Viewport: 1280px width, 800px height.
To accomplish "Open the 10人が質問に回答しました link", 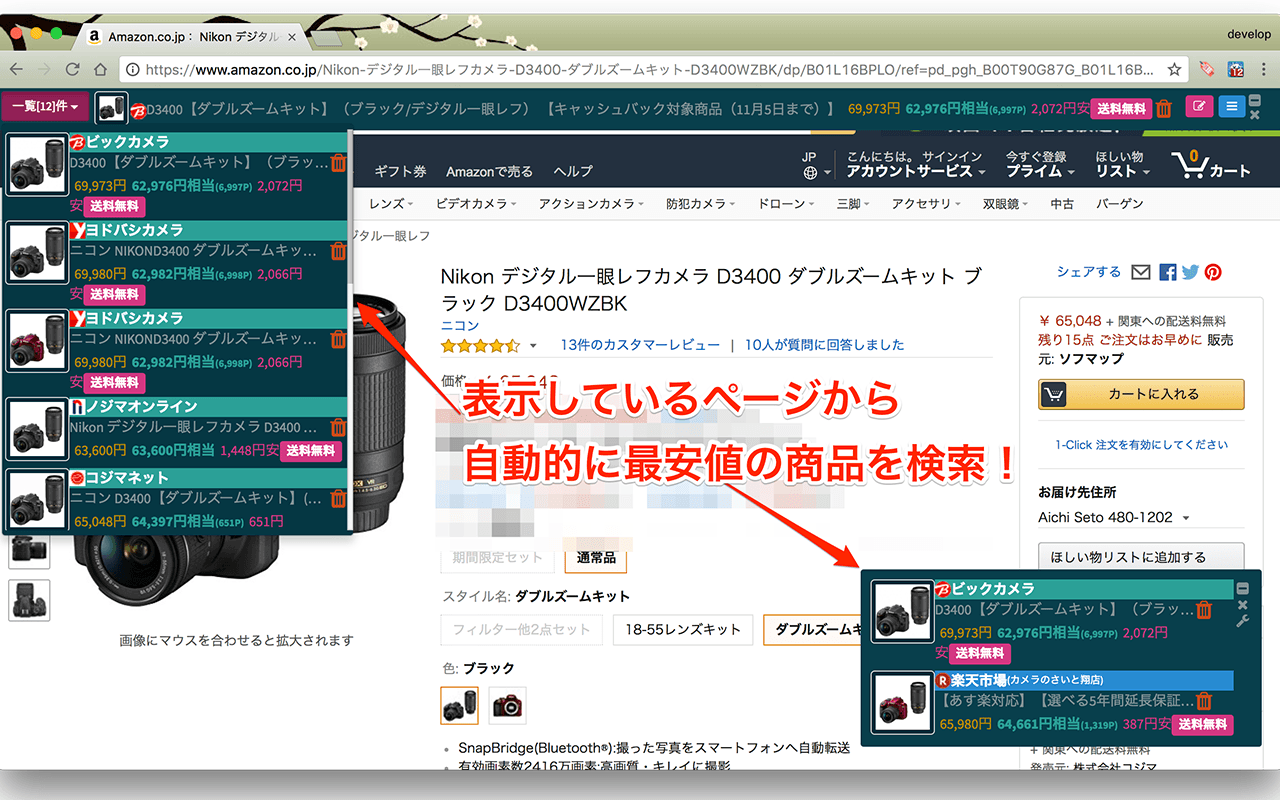I will coord(824,345).
